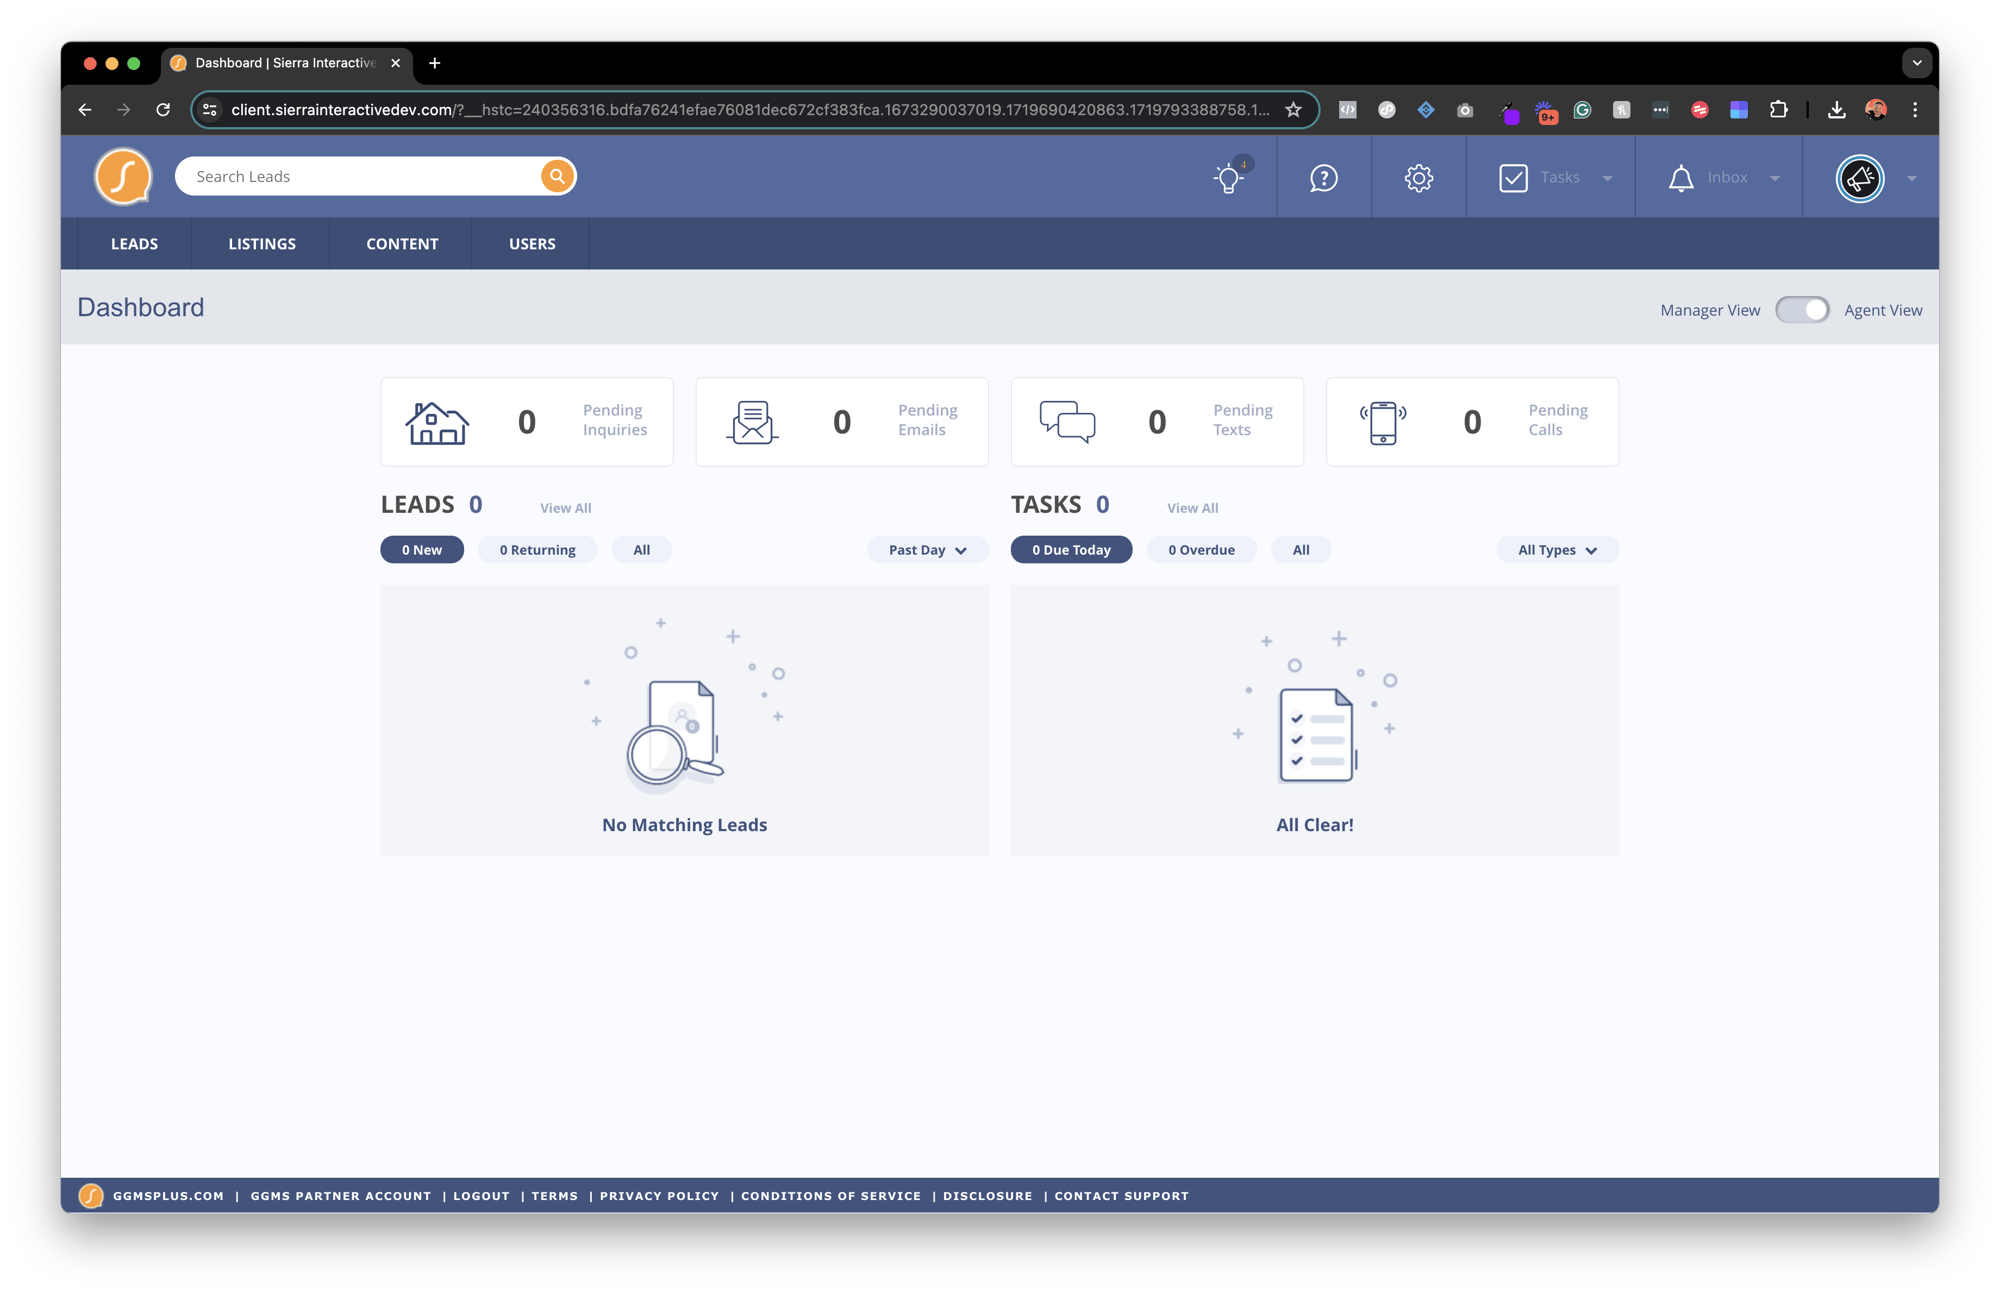
Task: Select the CONTENT navigation tab
Action: pos(401,243)
